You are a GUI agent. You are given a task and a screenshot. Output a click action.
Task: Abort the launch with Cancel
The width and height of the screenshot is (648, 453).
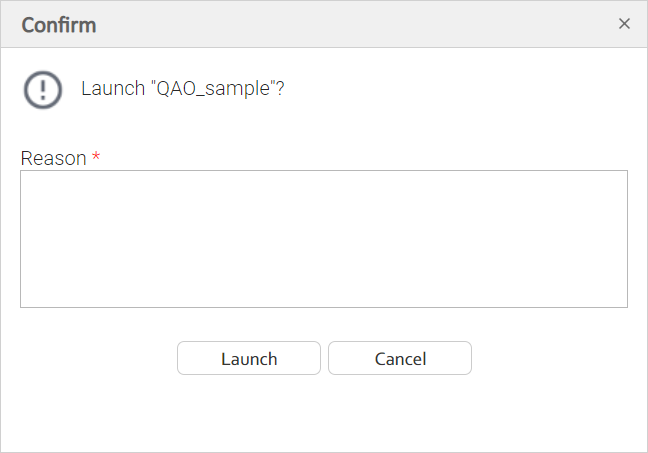coord(400,359)
